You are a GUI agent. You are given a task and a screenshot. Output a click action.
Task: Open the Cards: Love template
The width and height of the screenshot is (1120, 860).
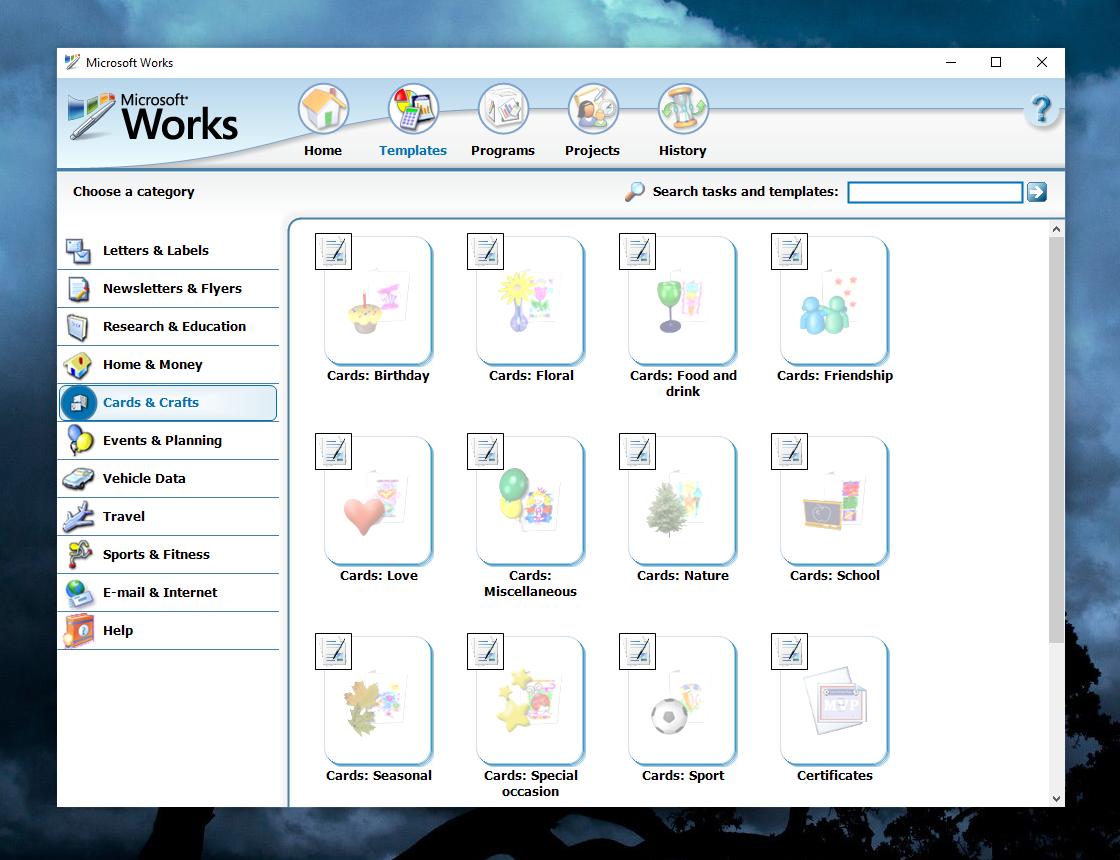378,502
